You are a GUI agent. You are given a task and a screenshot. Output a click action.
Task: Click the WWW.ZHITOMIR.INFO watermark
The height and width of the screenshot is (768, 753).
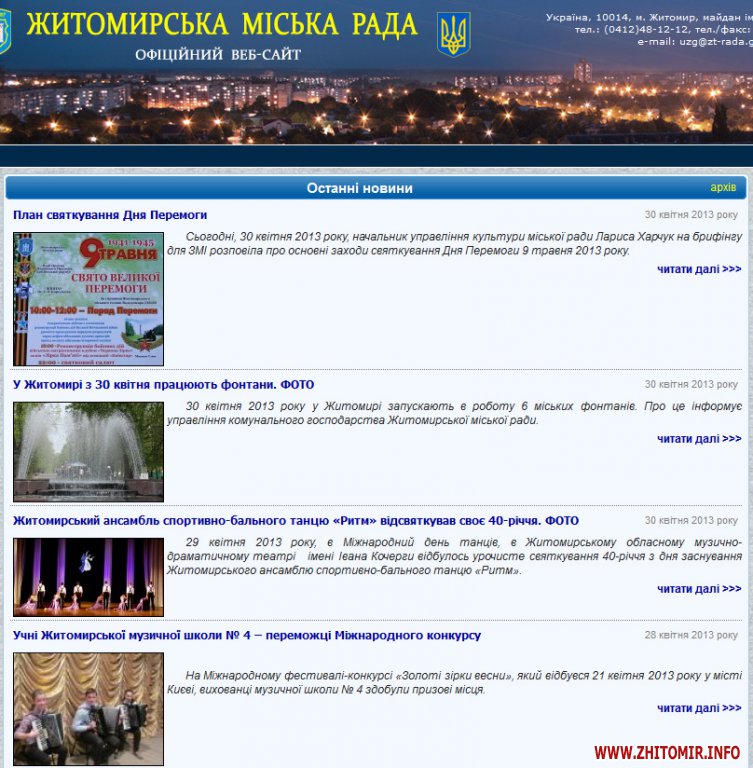click(x=667, y=752)
